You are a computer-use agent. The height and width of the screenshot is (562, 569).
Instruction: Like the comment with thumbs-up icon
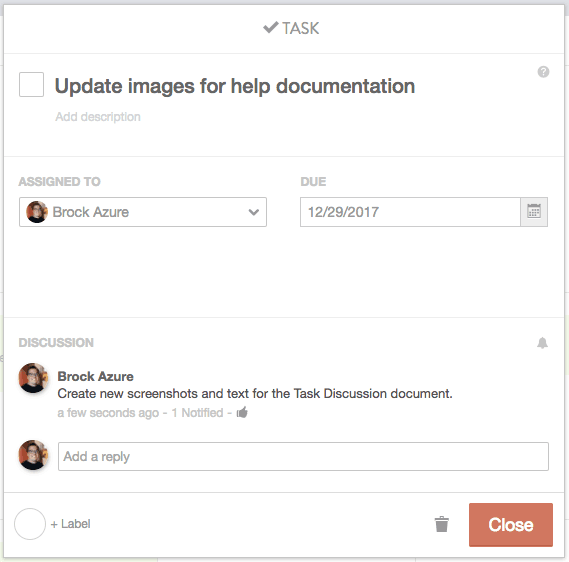tap(242, 413)
